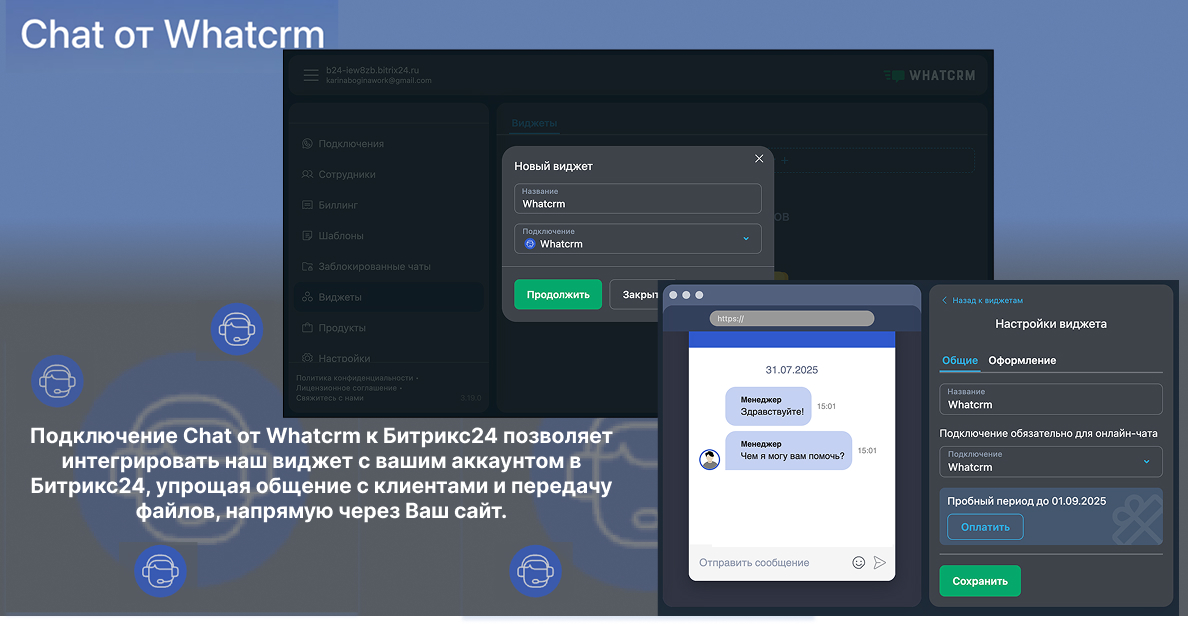The height and width of the screenshot is (624, 1188).
Task: Click the Название field in Настройки виджета
Action: (x=1051, y=399)
